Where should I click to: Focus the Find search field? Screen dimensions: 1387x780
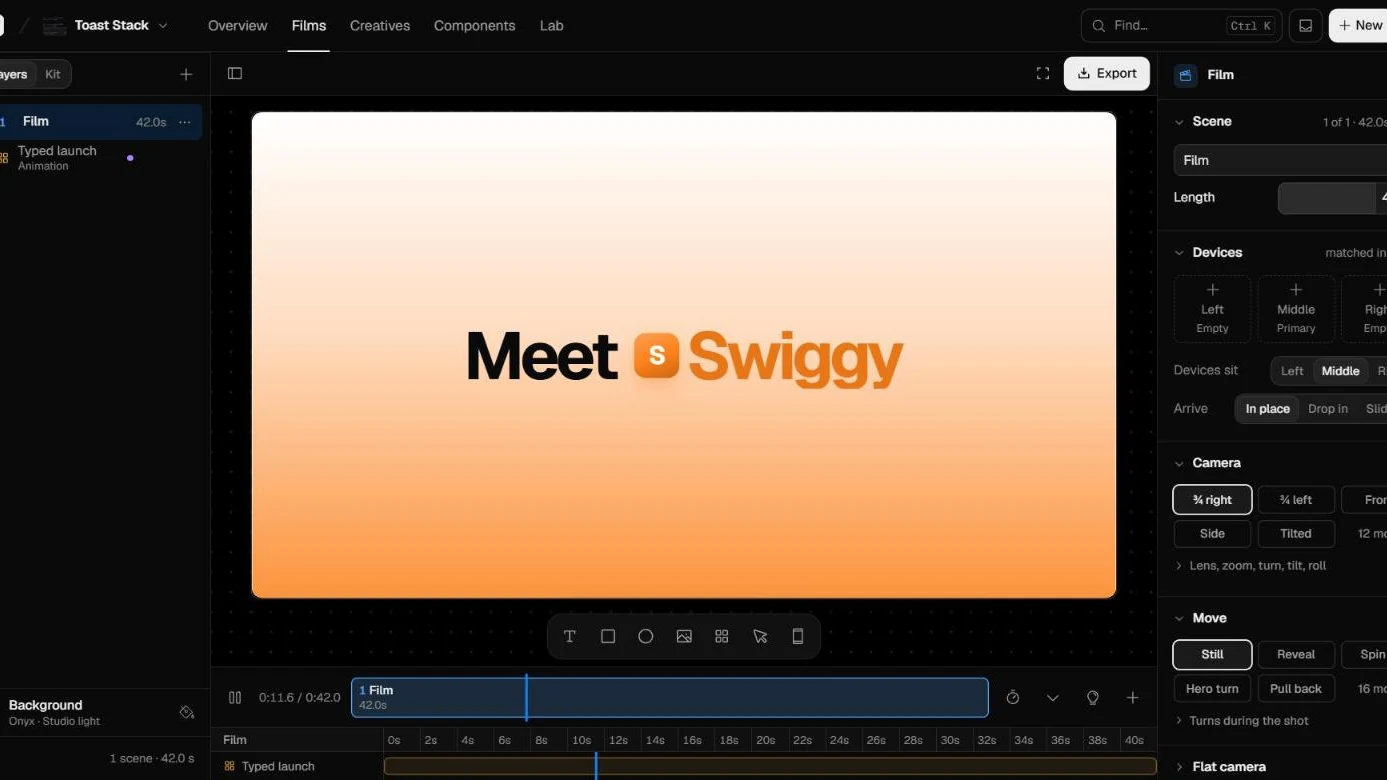pyautogui.click(x=1181, y=25)
